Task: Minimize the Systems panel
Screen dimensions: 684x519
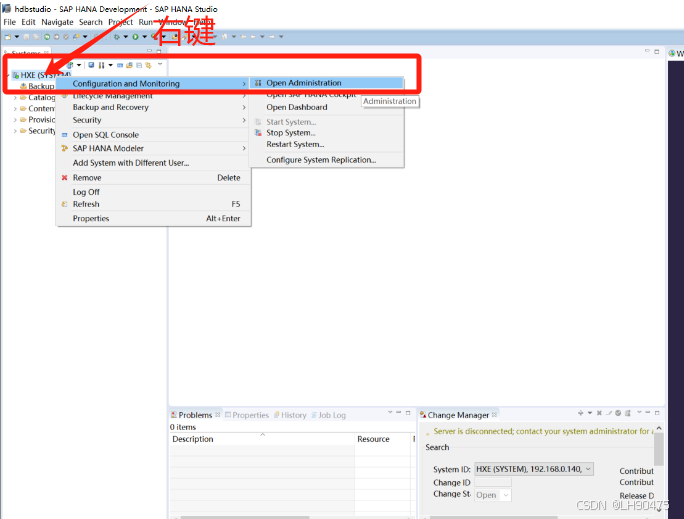Action: pos(150,51)
